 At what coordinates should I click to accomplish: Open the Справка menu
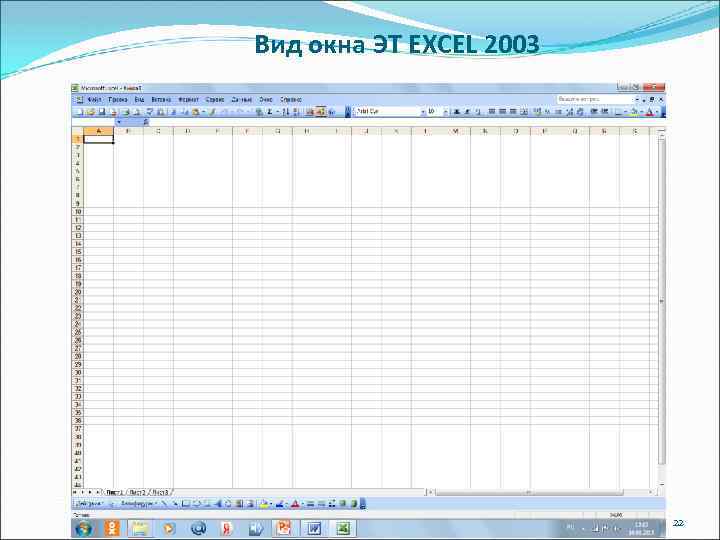pyautogui.click(x=291, y=99)
